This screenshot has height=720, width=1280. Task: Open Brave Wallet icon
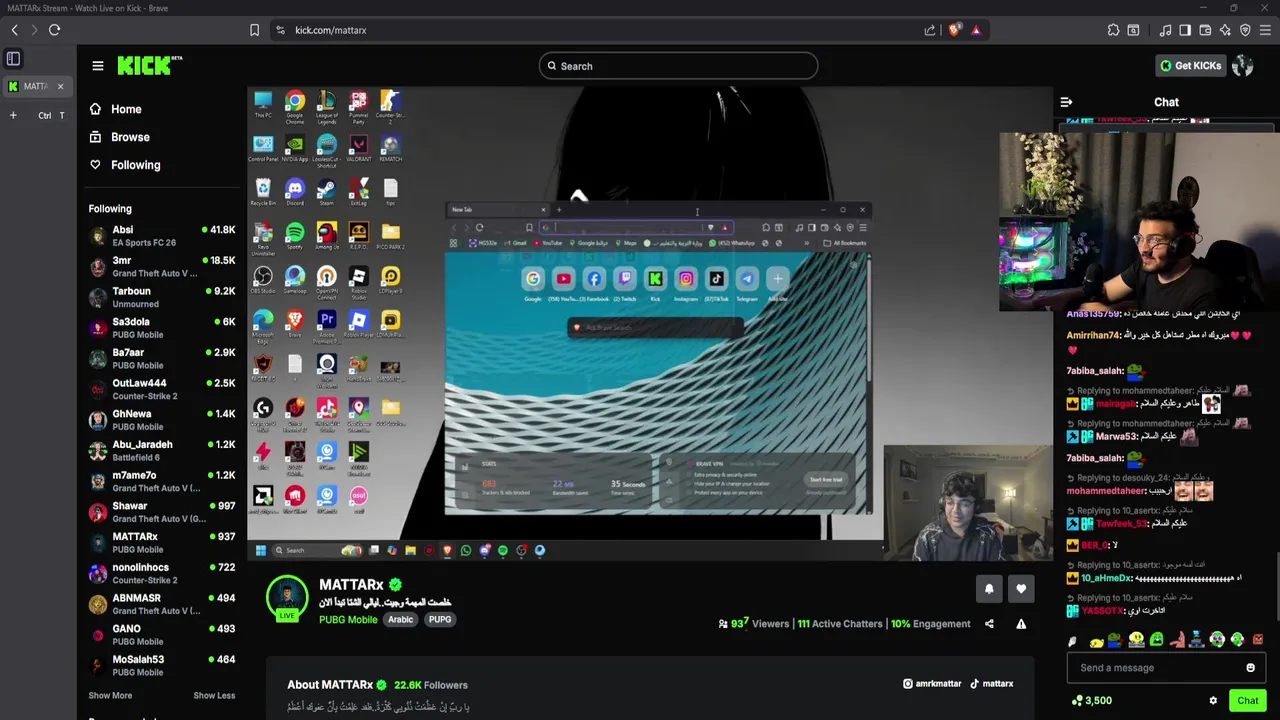(x=1205, y=30)
